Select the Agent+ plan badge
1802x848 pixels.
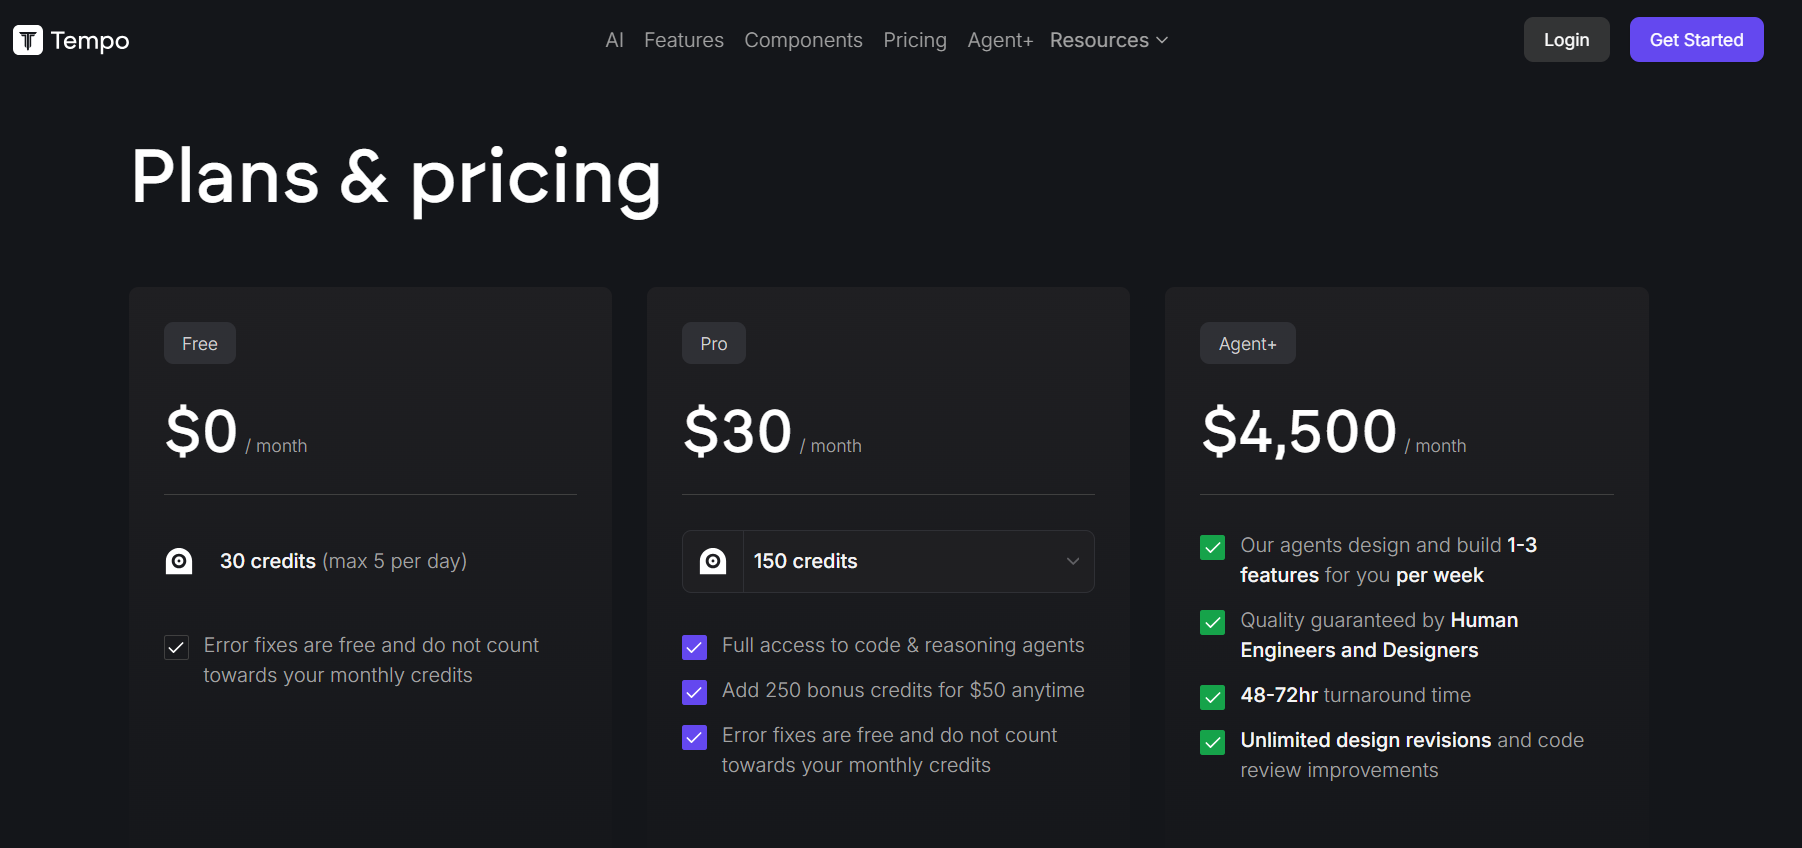coord(1247,343)
